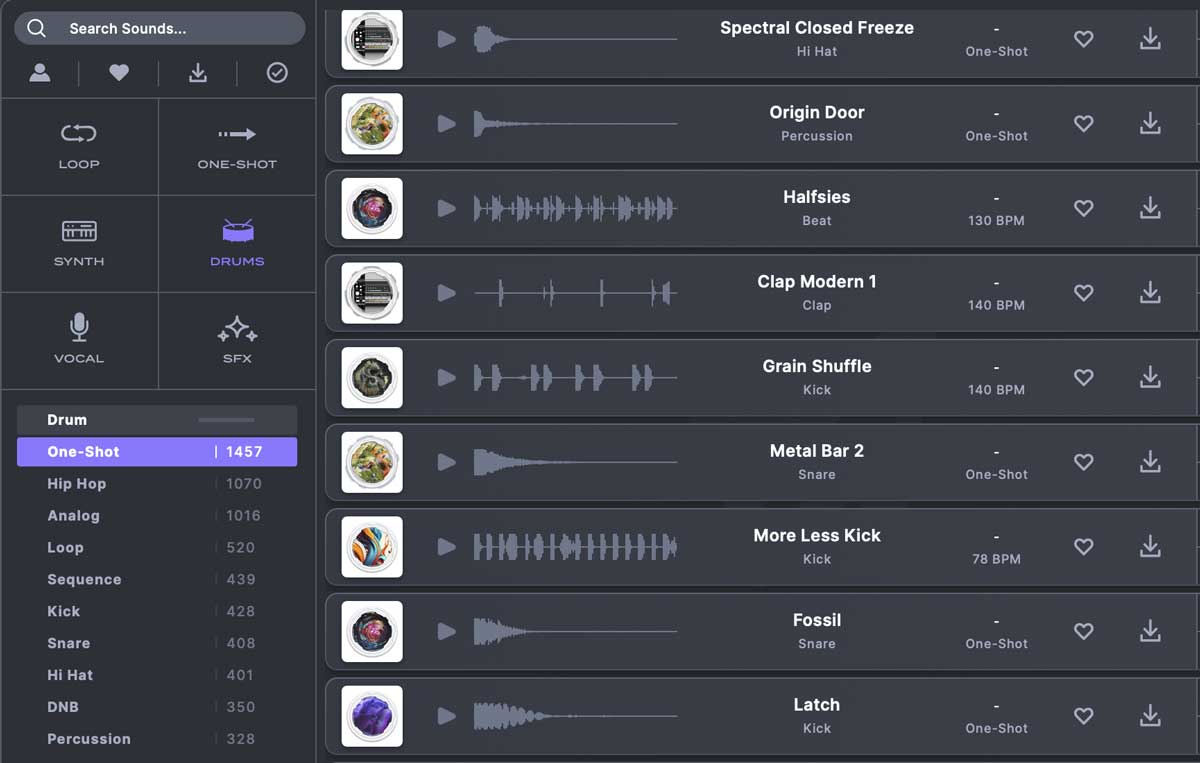Download the Origin Door percussion sound
Viewport: 1200px width, 763px height.
tap(1149, 124)
